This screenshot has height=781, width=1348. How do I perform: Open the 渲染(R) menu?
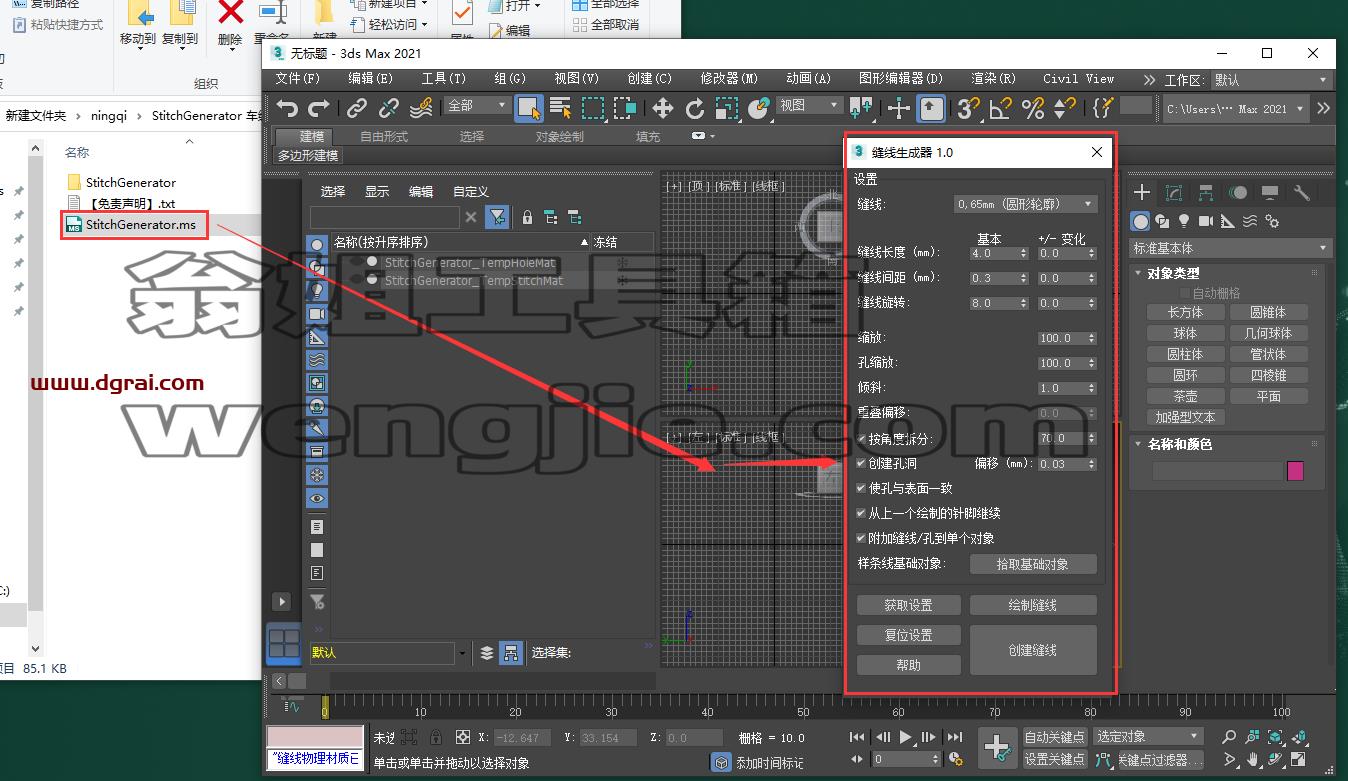click(993, 78)
